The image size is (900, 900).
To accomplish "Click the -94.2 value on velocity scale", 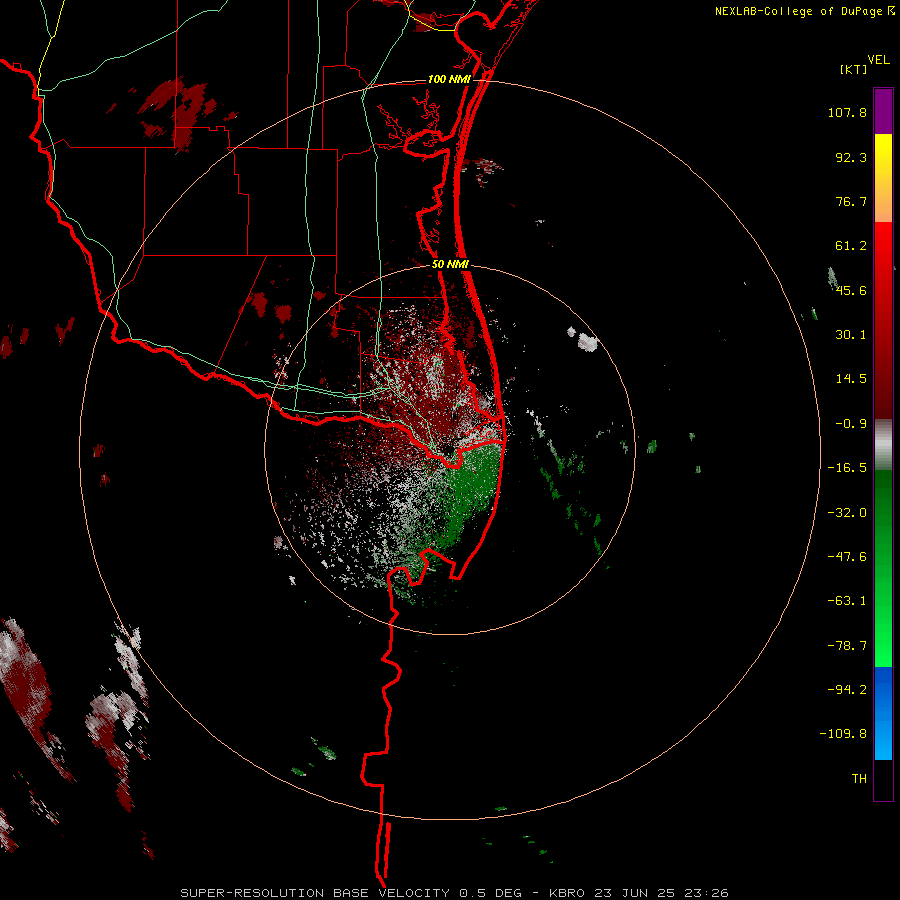I will click(x=847, y=689).
